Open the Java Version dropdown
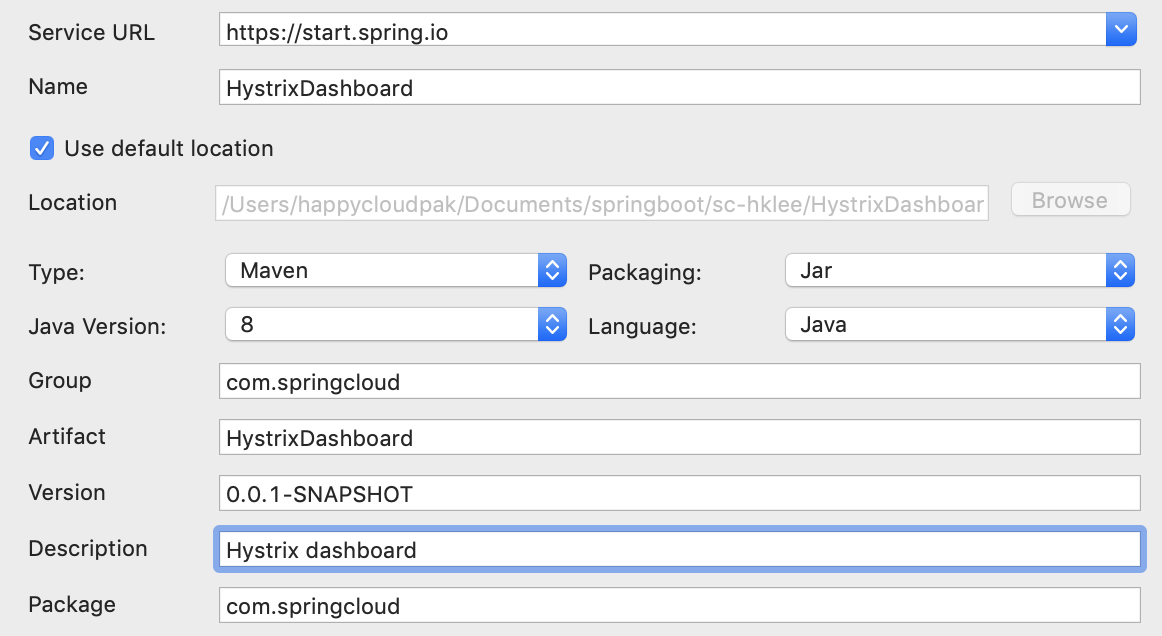The width and height of the screenshot is (1162, 636). click(396, 325)
